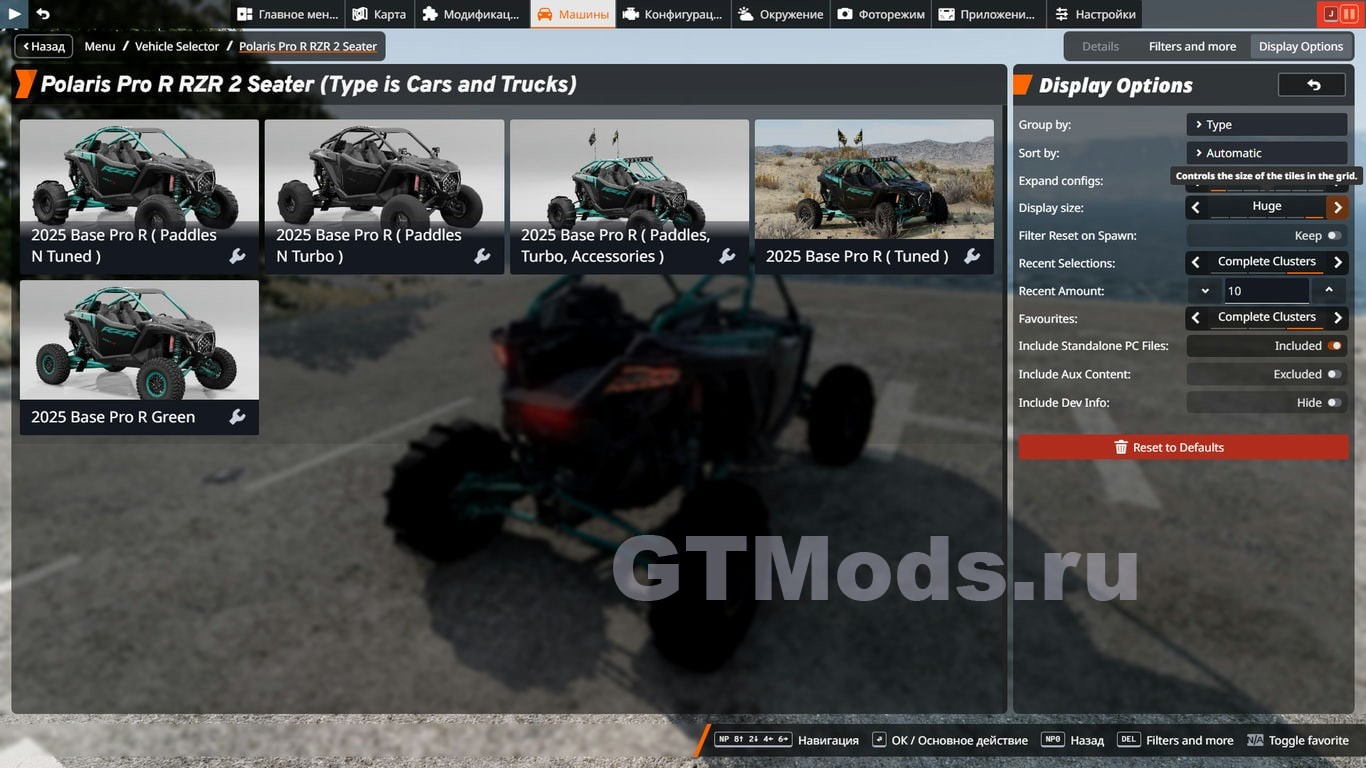The height and width of the screenshot is (768, 1366).
Task: Select 2025 Base Pro R (Tuned) thumbnail
Action: (x=873, y=180)
